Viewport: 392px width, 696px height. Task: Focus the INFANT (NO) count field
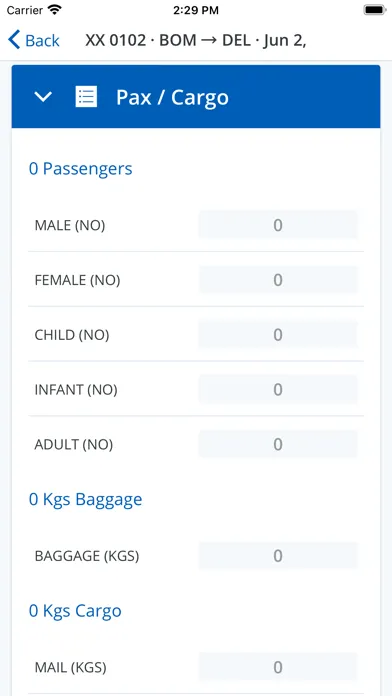point(278,390)
